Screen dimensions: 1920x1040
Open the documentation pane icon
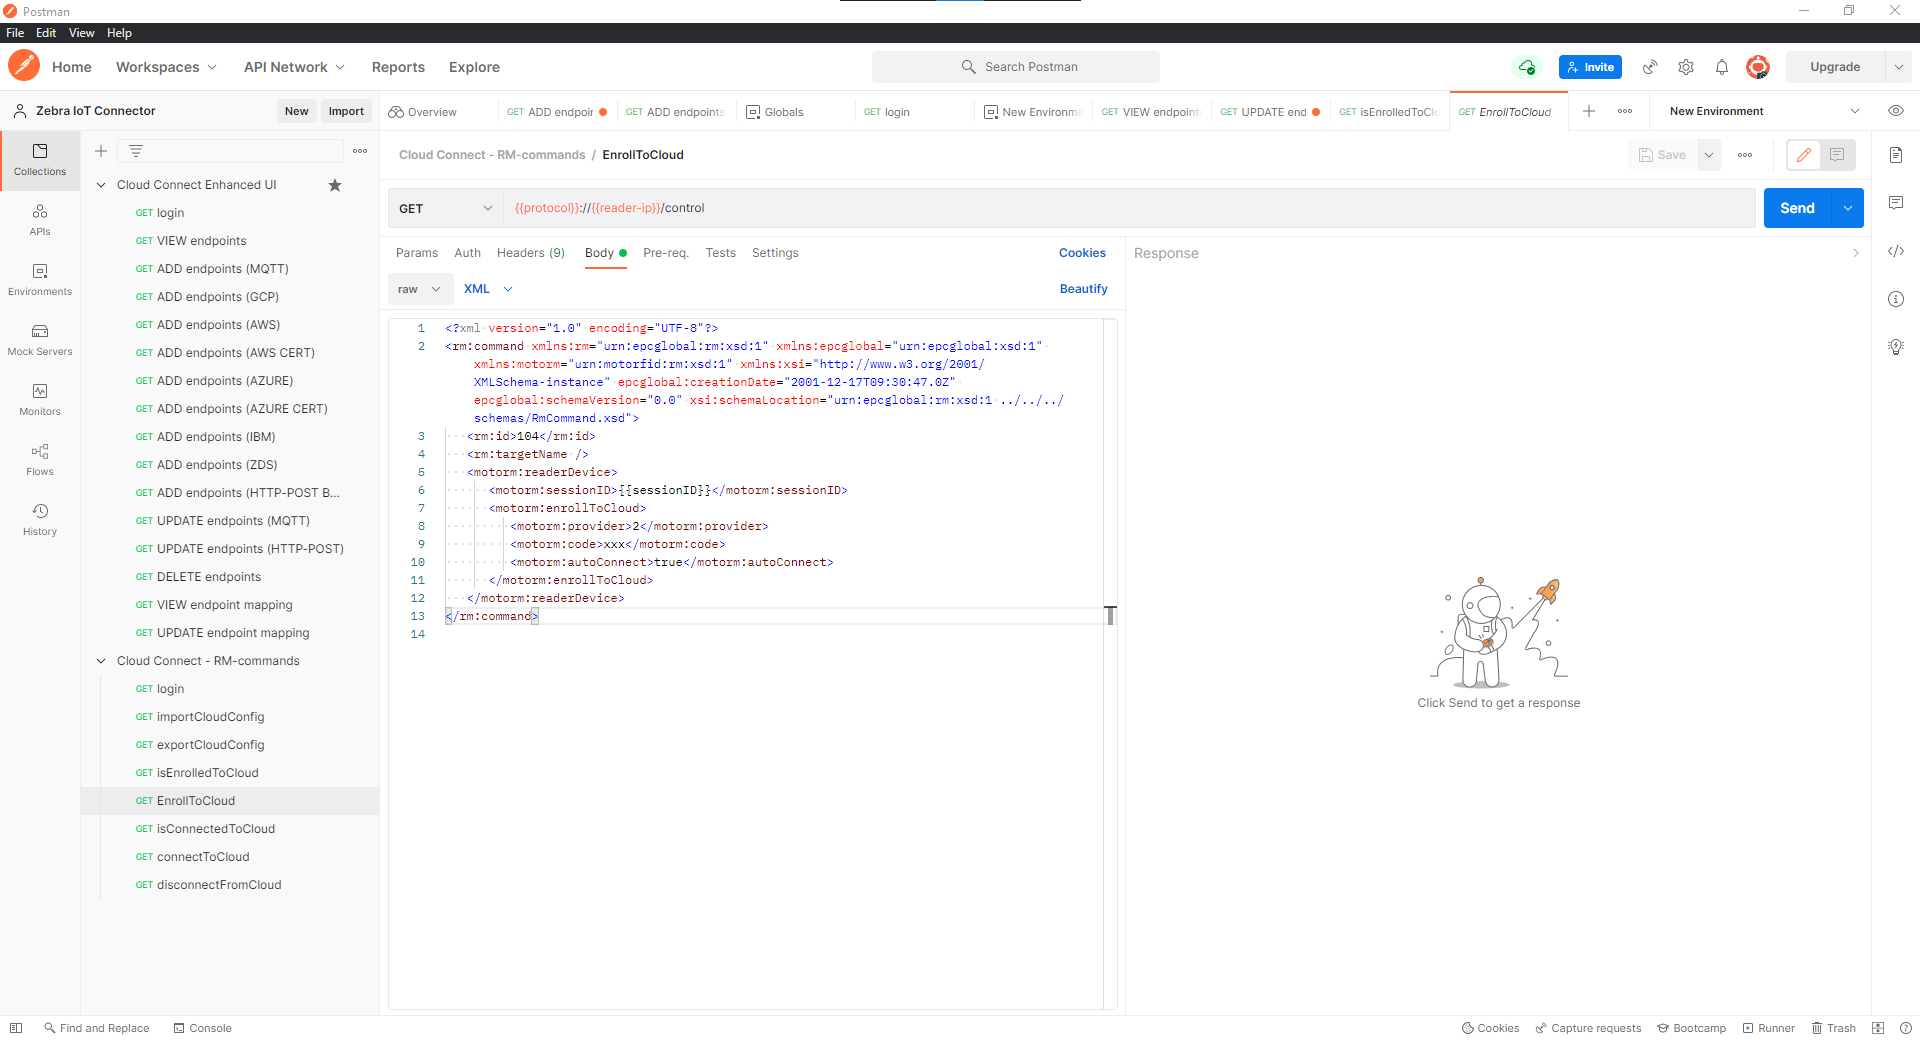pos(1896,155)
